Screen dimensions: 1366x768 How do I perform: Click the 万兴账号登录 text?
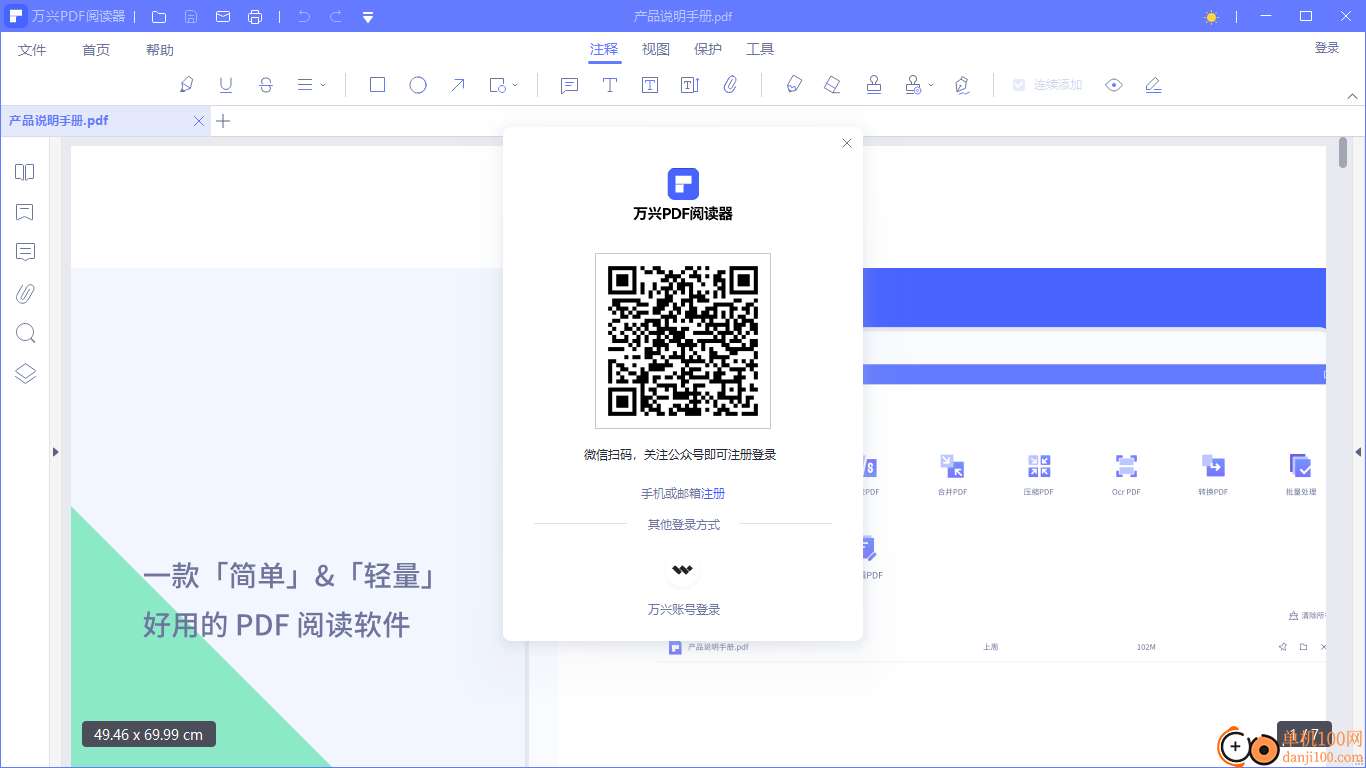(684, 610)
